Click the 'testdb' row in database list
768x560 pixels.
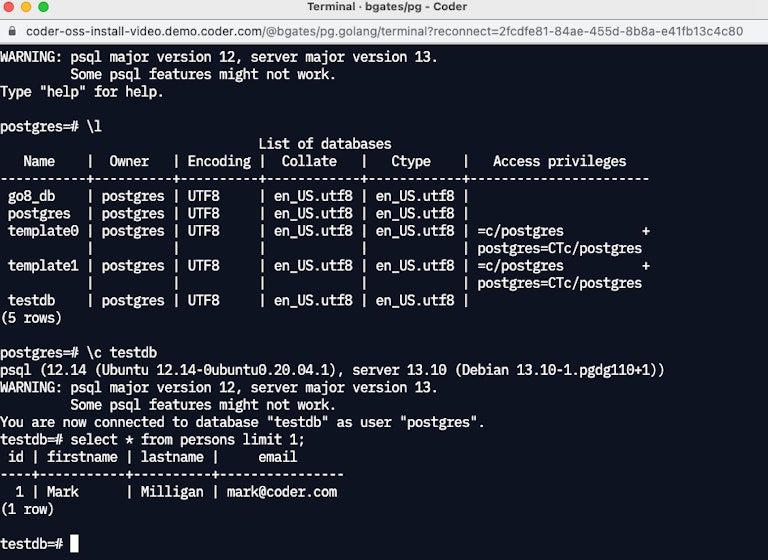[x=237, y=300]
